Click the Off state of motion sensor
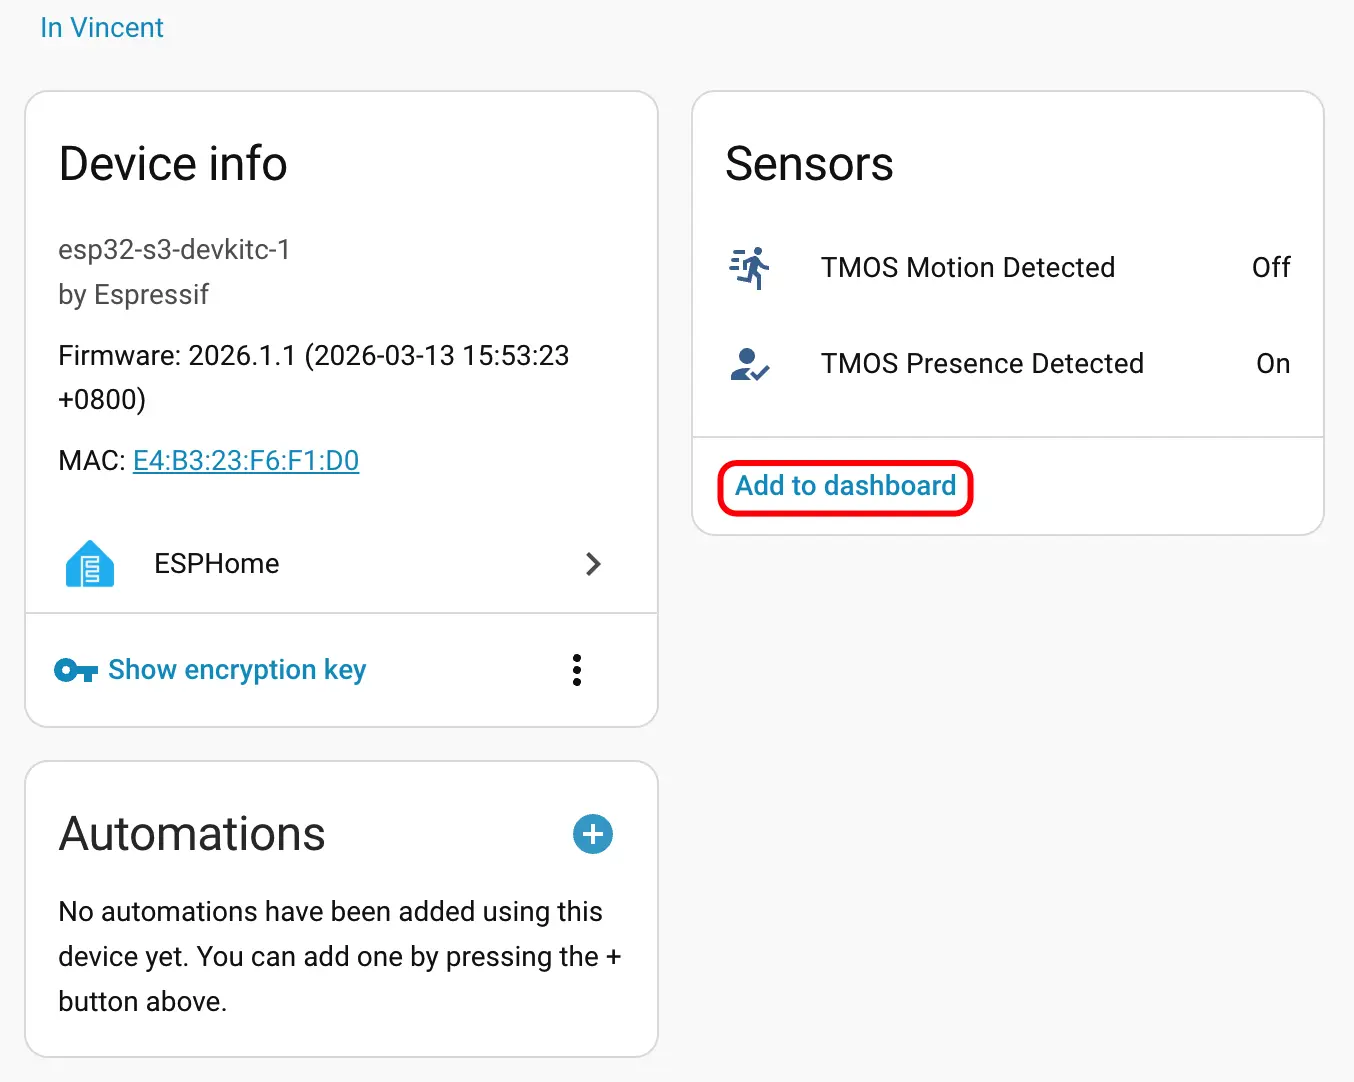The image size is (1354, 1082). pyautogui.click(x=1271, y=268)
